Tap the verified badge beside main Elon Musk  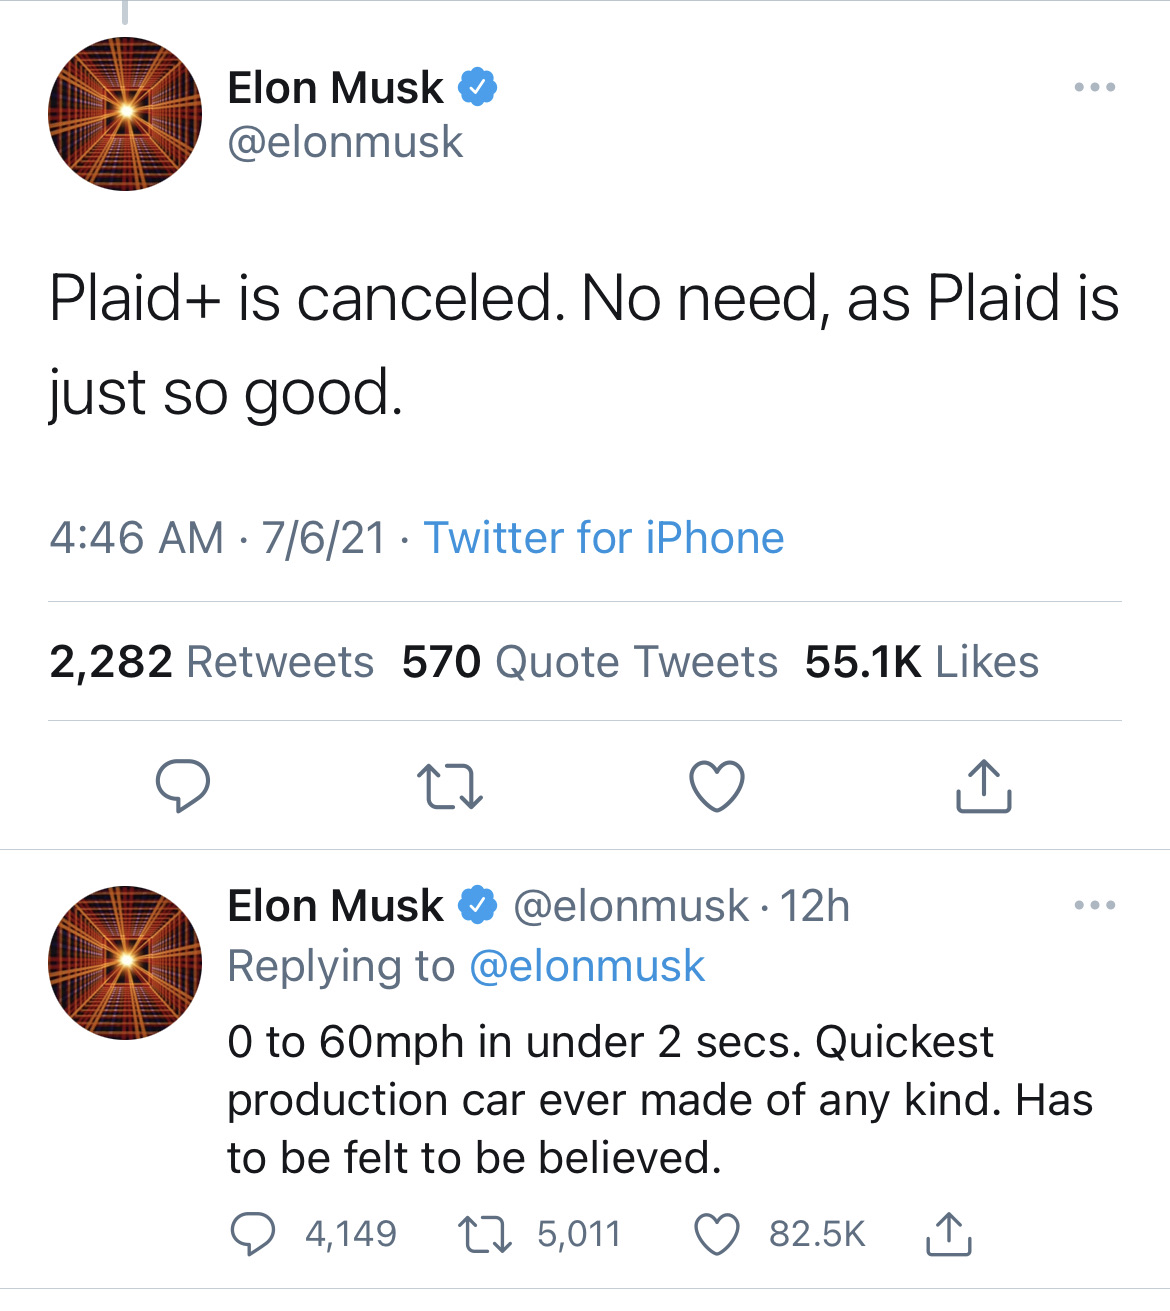coord(478,88)
